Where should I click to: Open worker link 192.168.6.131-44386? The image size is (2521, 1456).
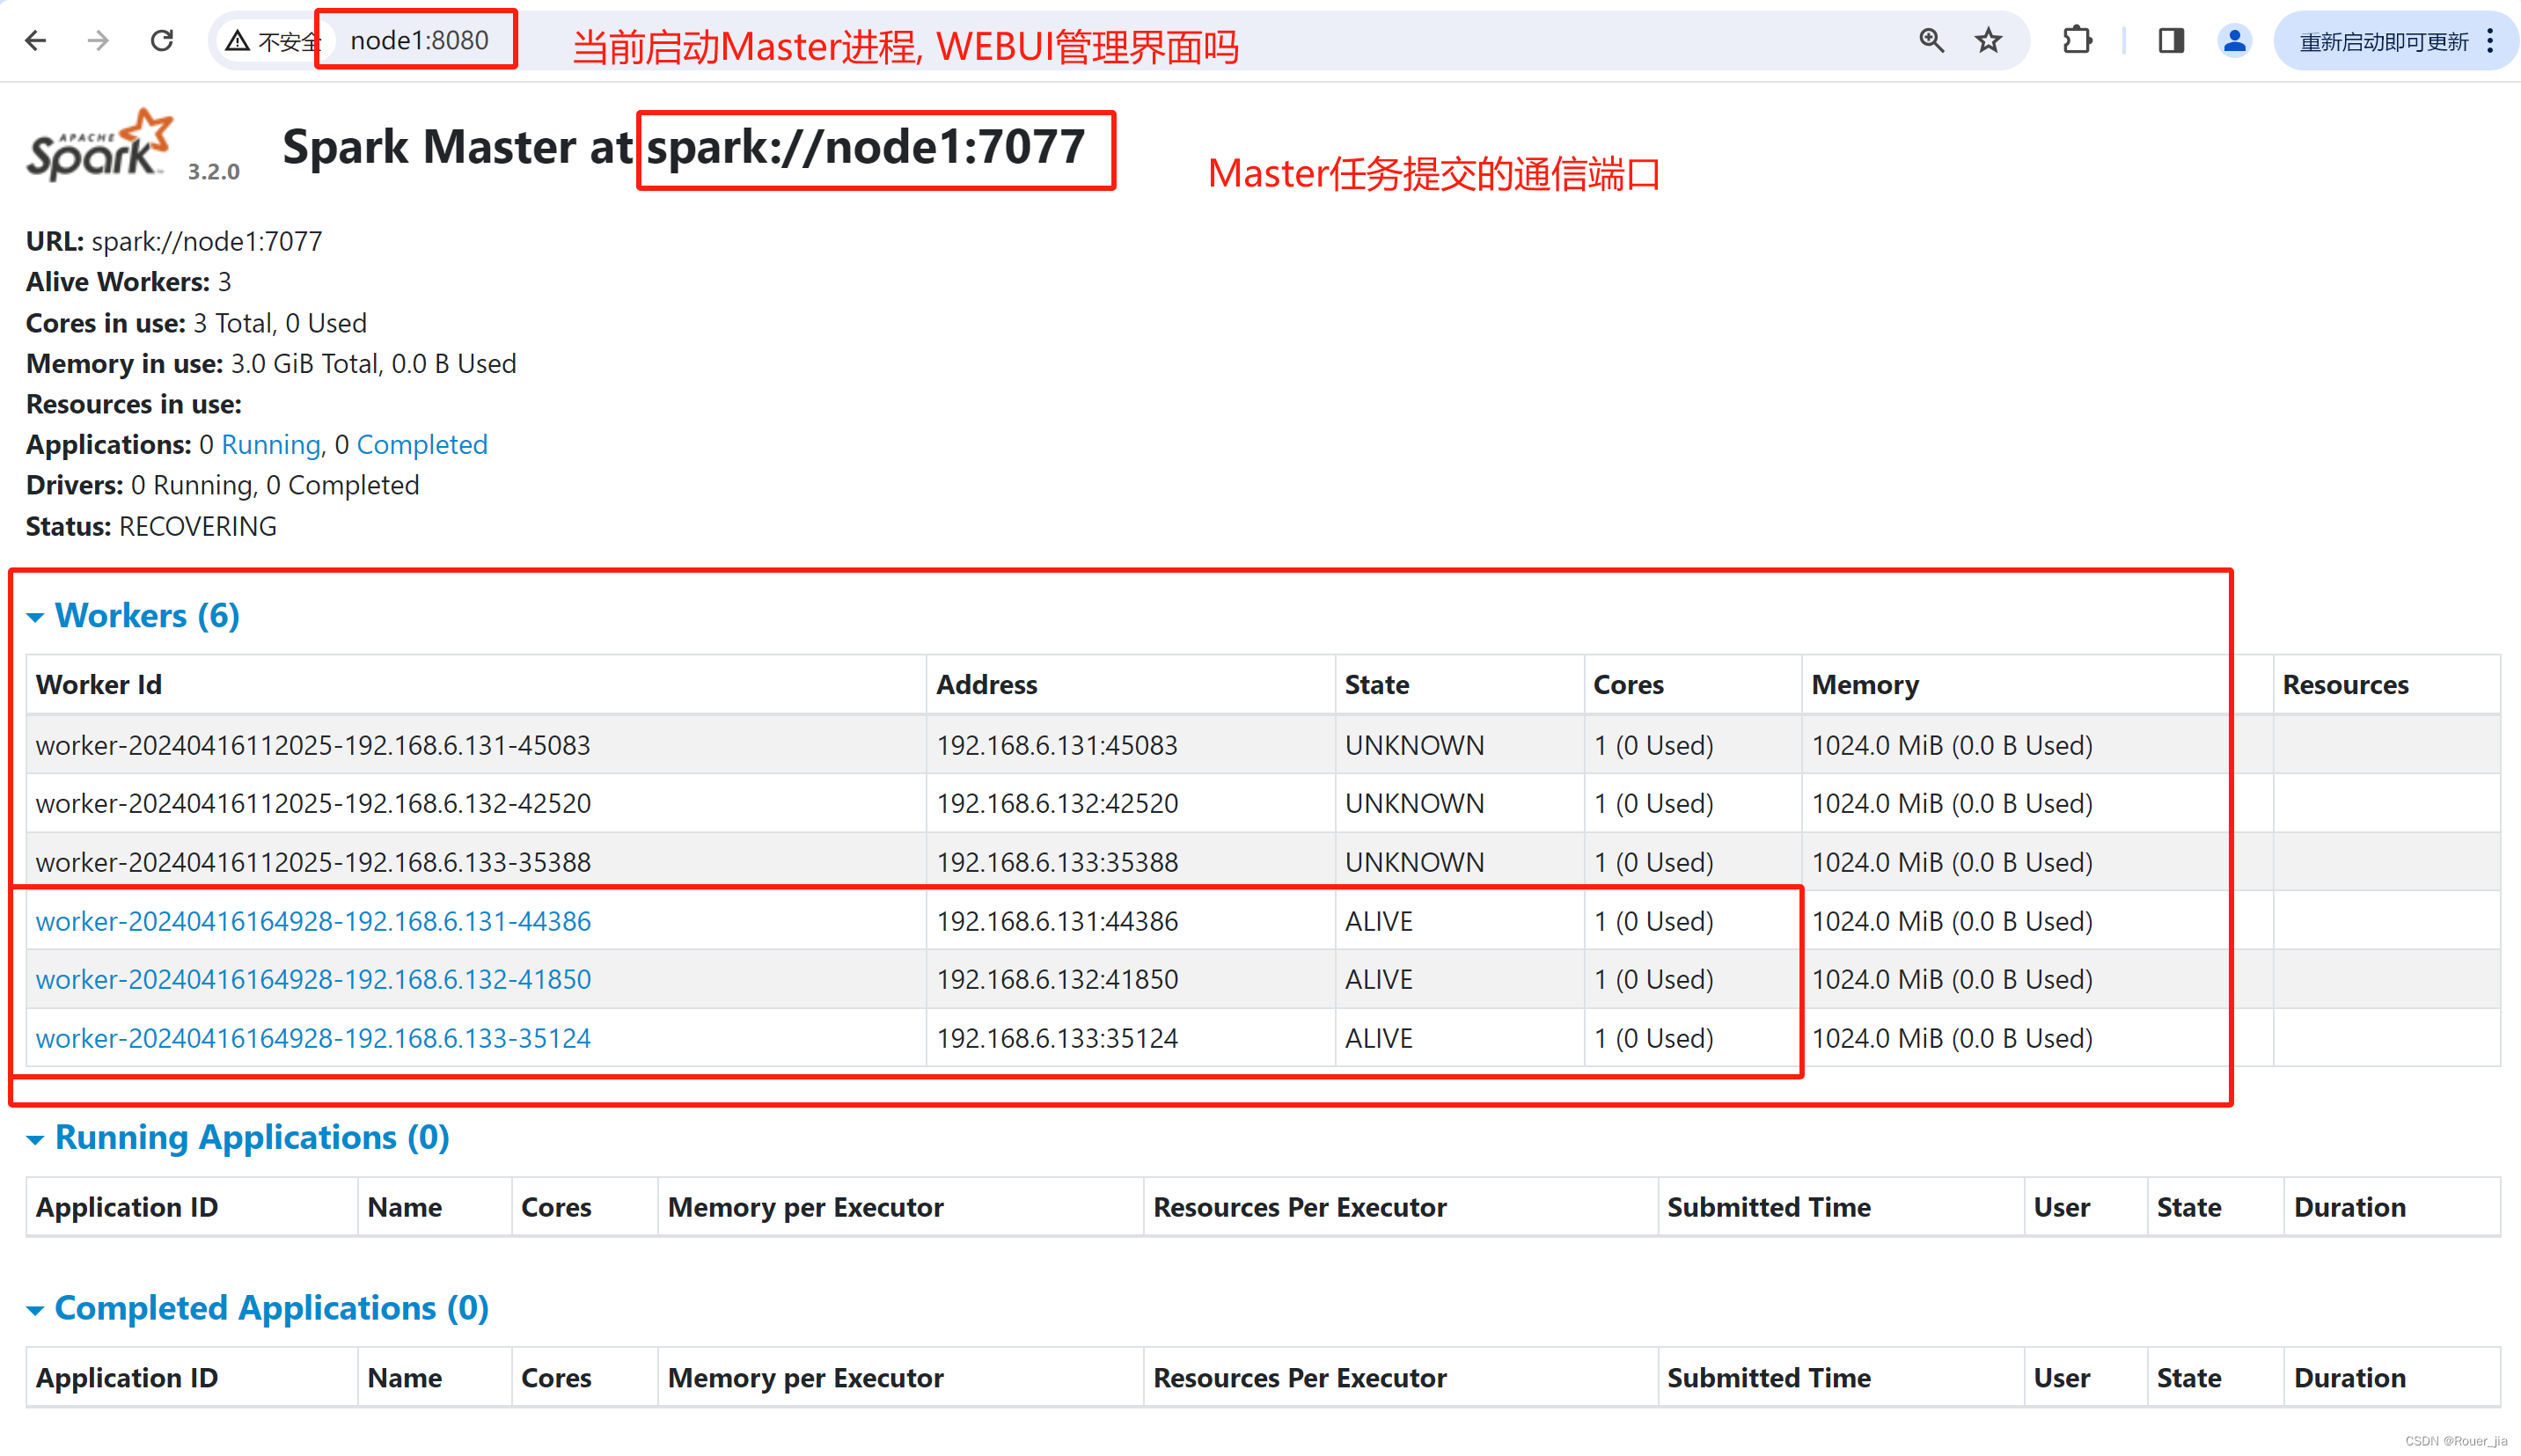point(313,922)
